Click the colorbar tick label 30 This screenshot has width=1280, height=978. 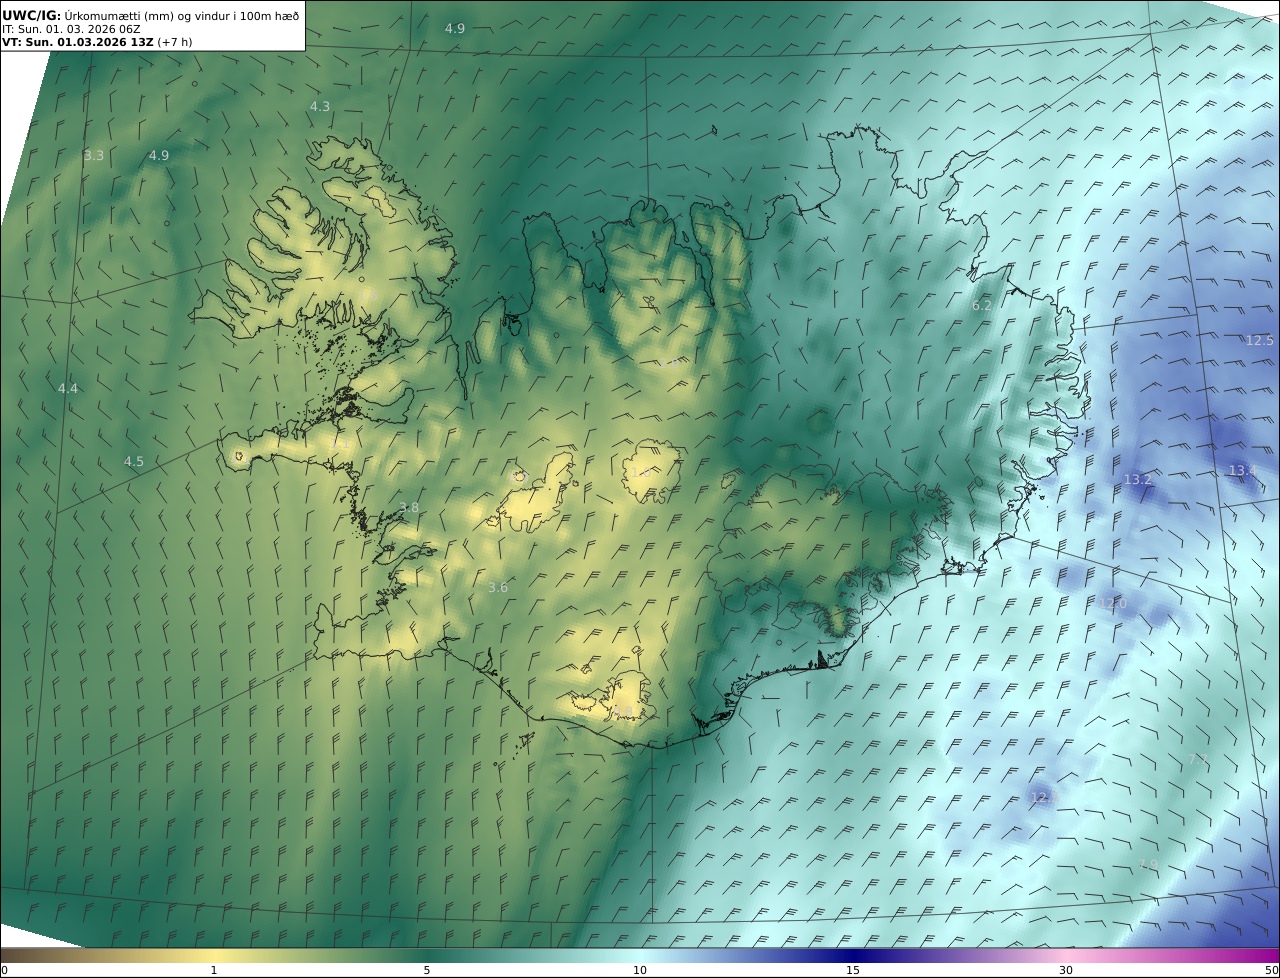coord(1066,970)
